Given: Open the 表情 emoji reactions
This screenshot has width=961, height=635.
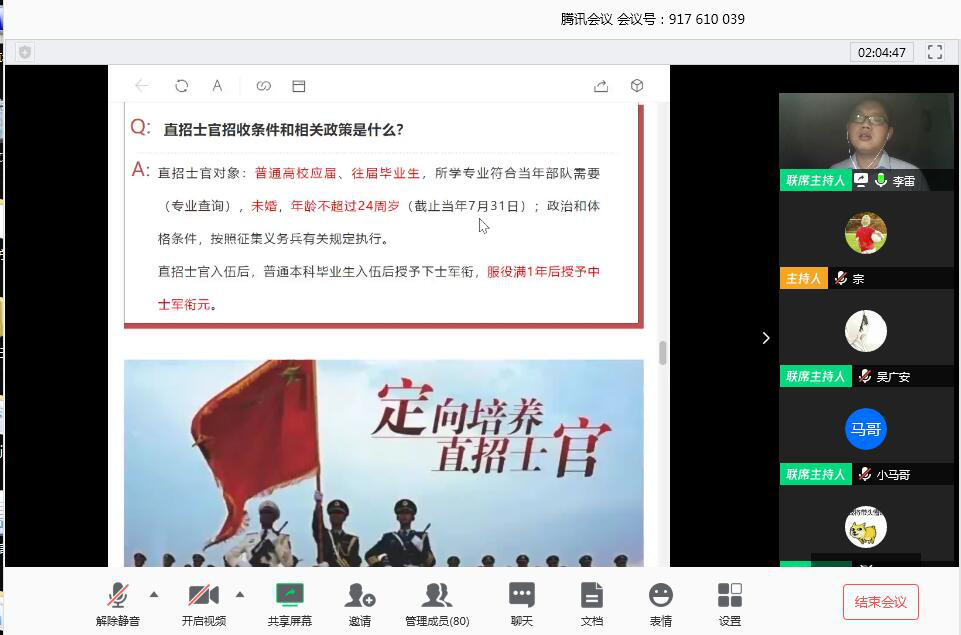Looking at the screenshot, I should point(661,604).
